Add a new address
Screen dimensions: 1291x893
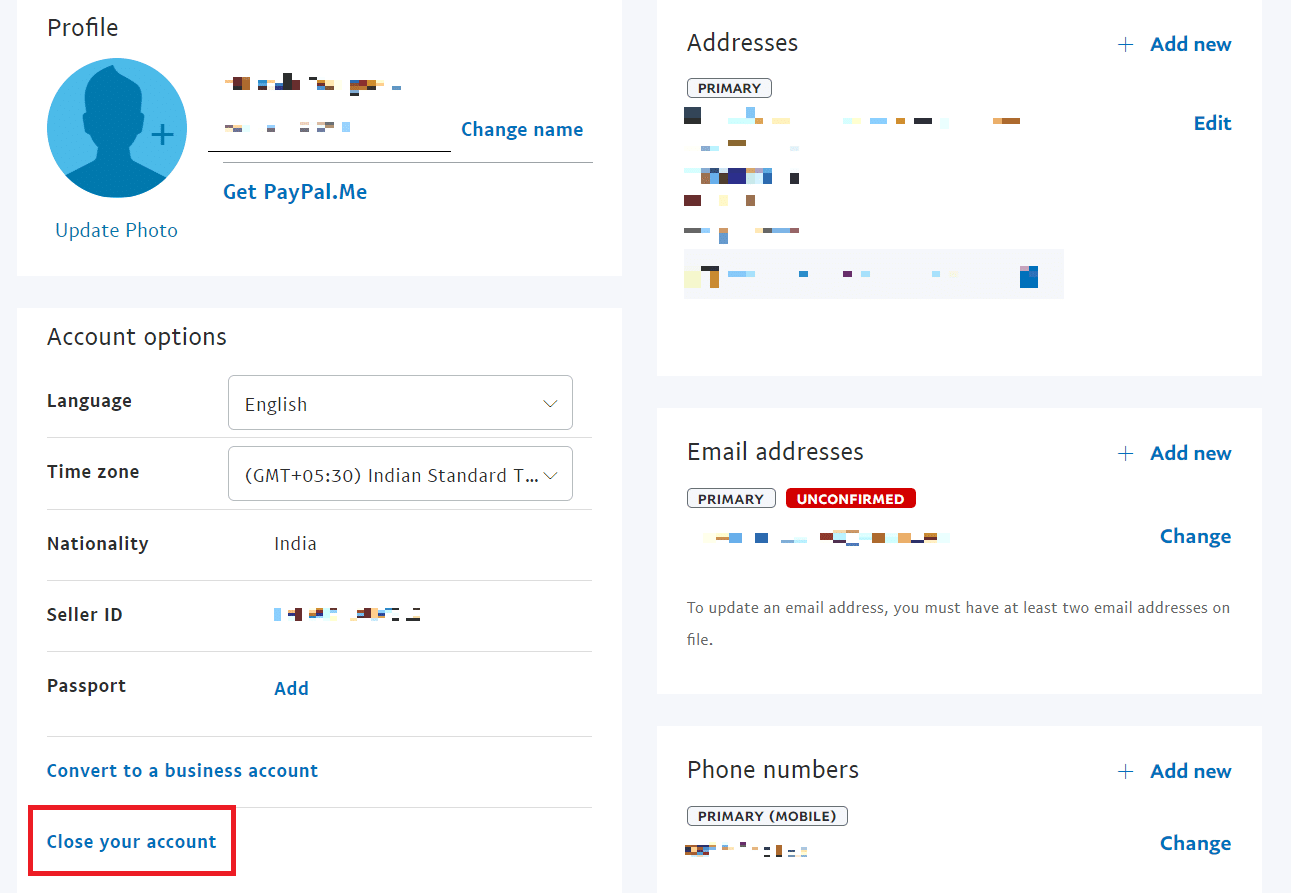pos(1191,44)
